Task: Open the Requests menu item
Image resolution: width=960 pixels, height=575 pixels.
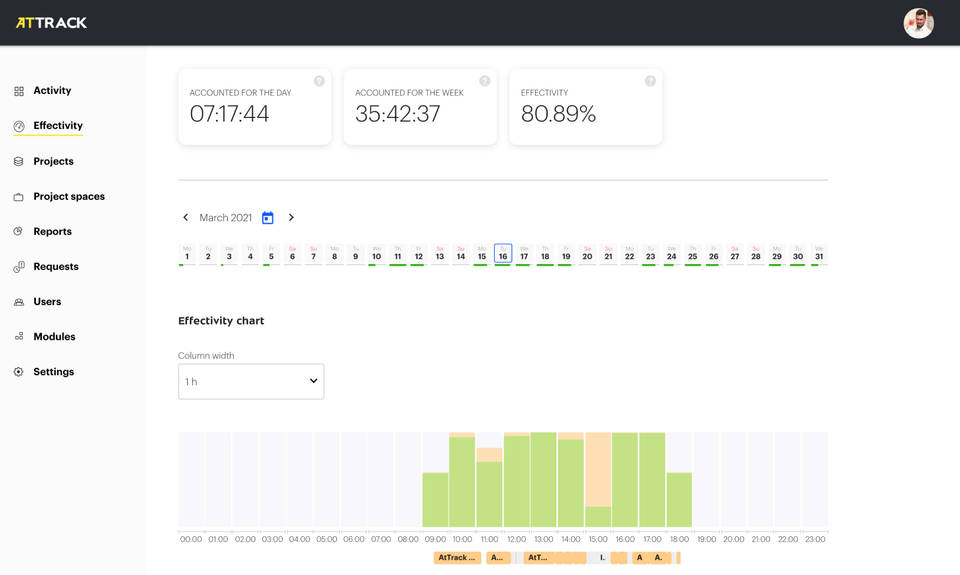Action: (55, 267)
